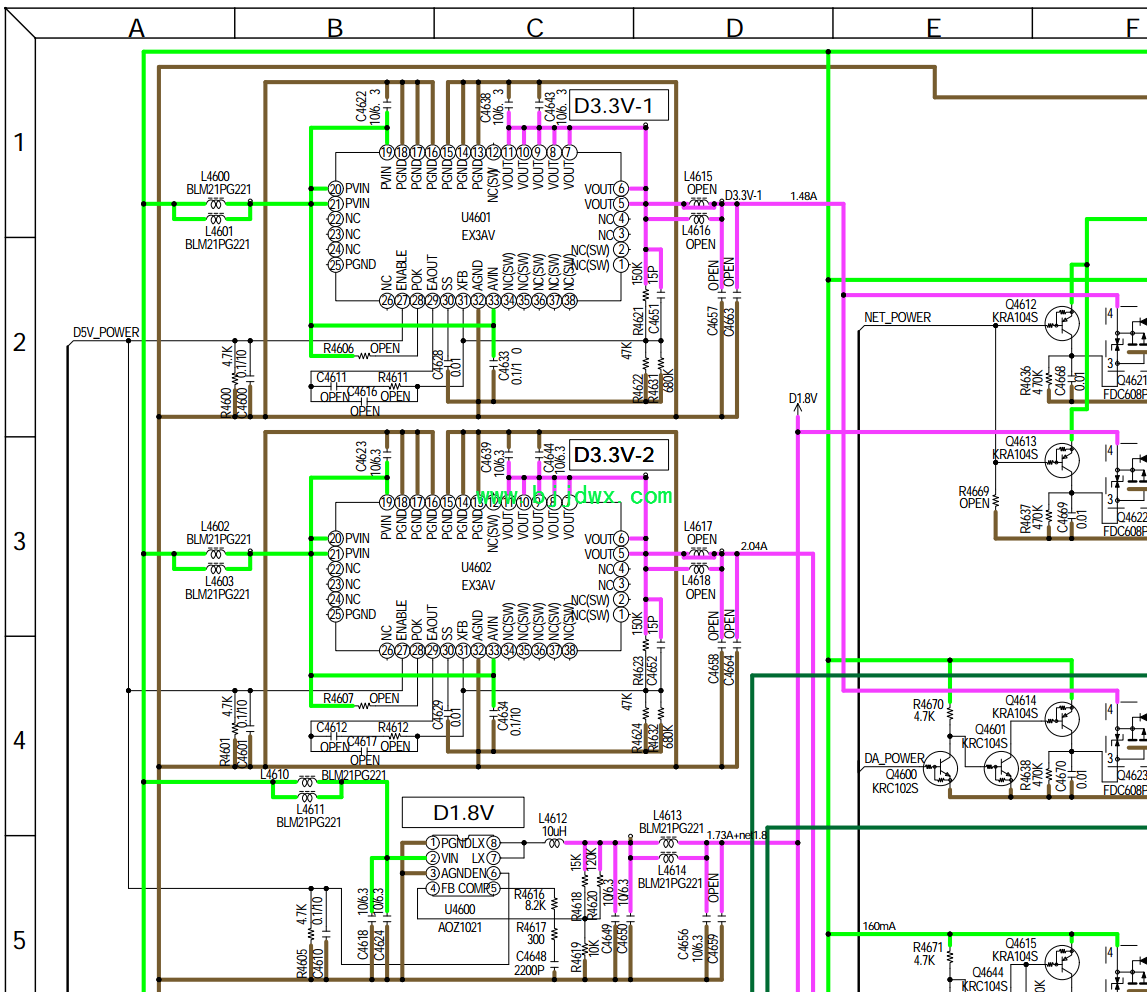Select the L4613 inductor label

pos(667,815)
